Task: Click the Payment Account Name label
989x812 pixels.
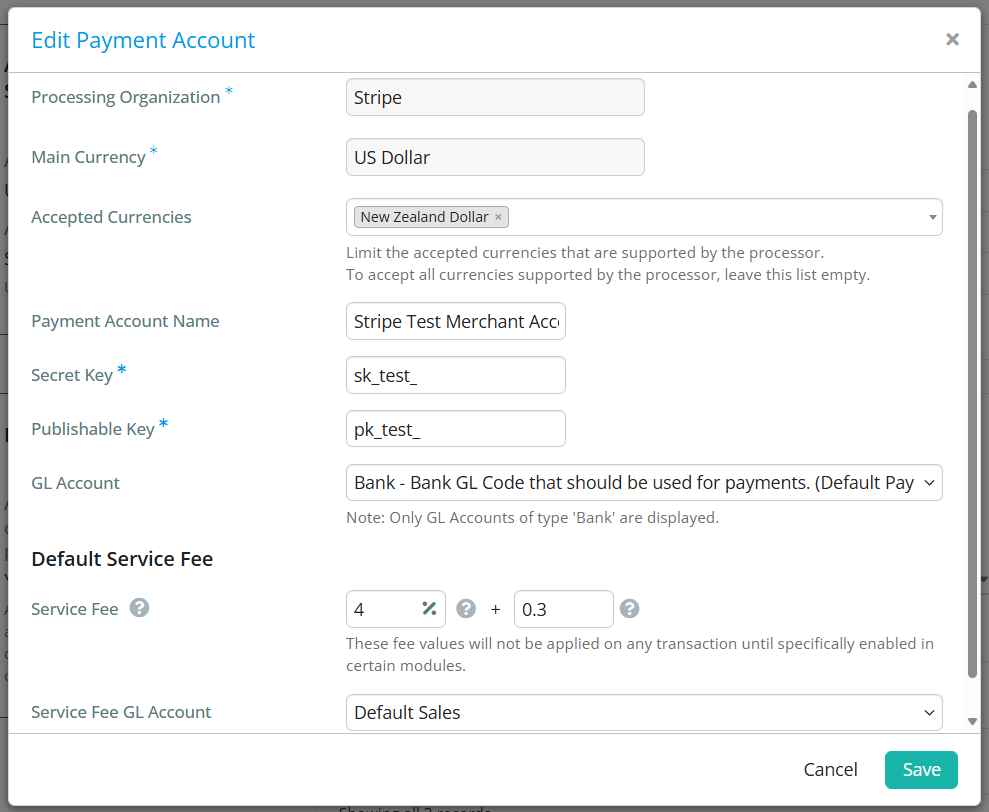Action: (125, 321)
